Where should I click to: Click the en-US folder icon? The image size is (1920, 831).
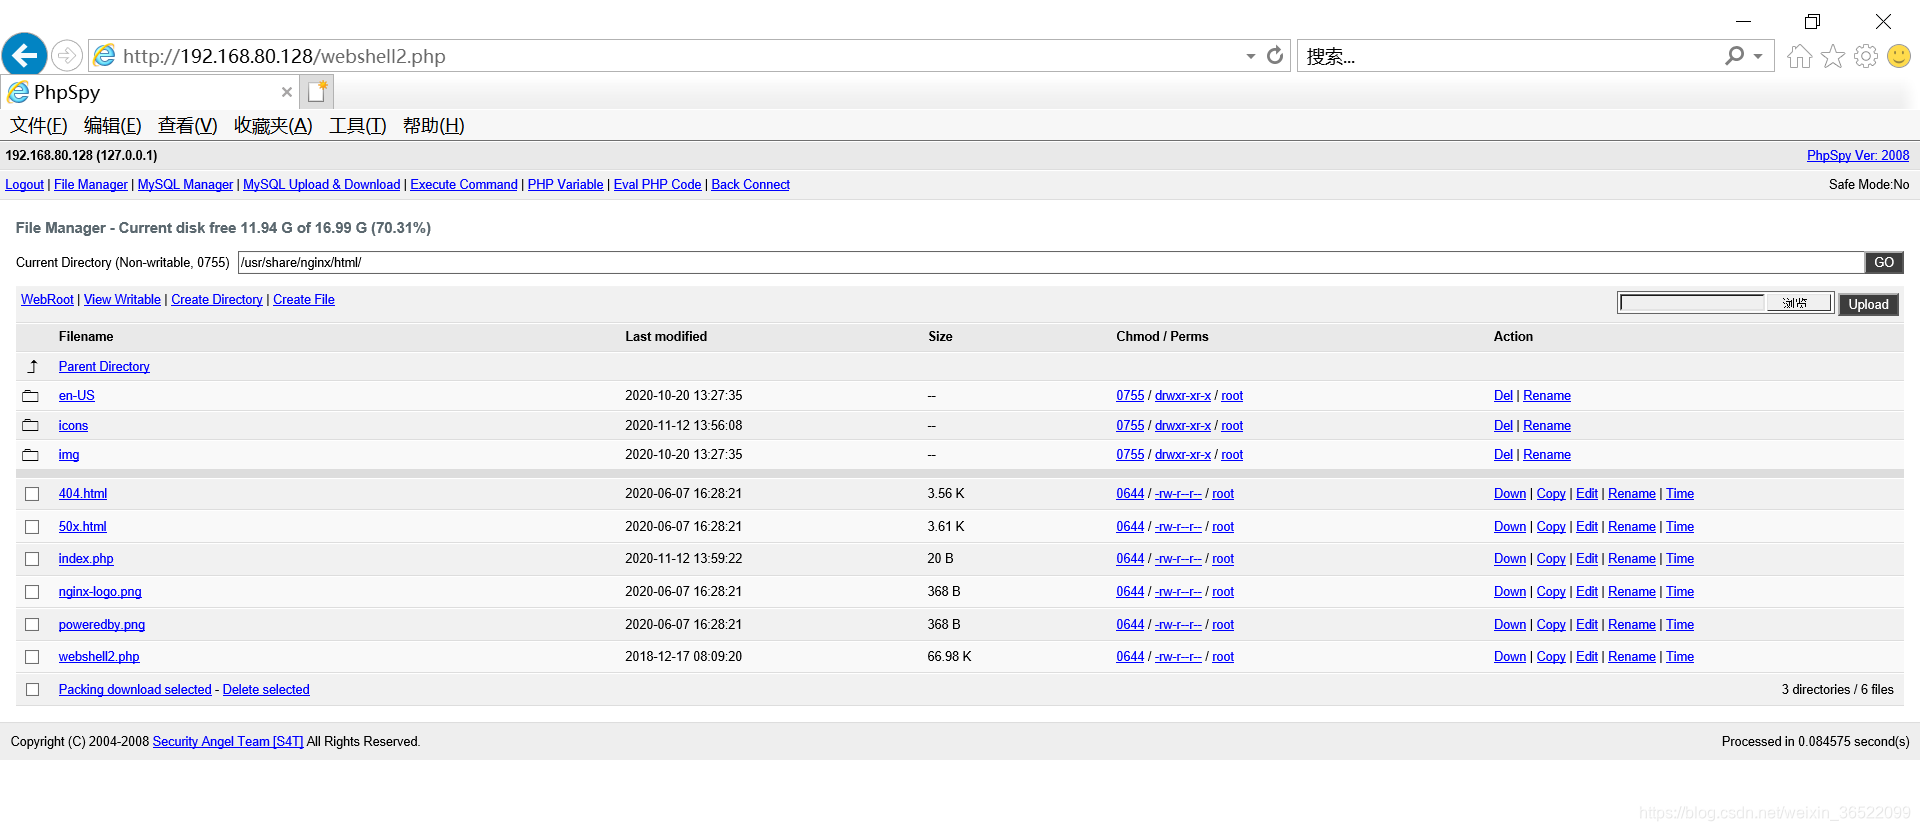coord(31,396)
